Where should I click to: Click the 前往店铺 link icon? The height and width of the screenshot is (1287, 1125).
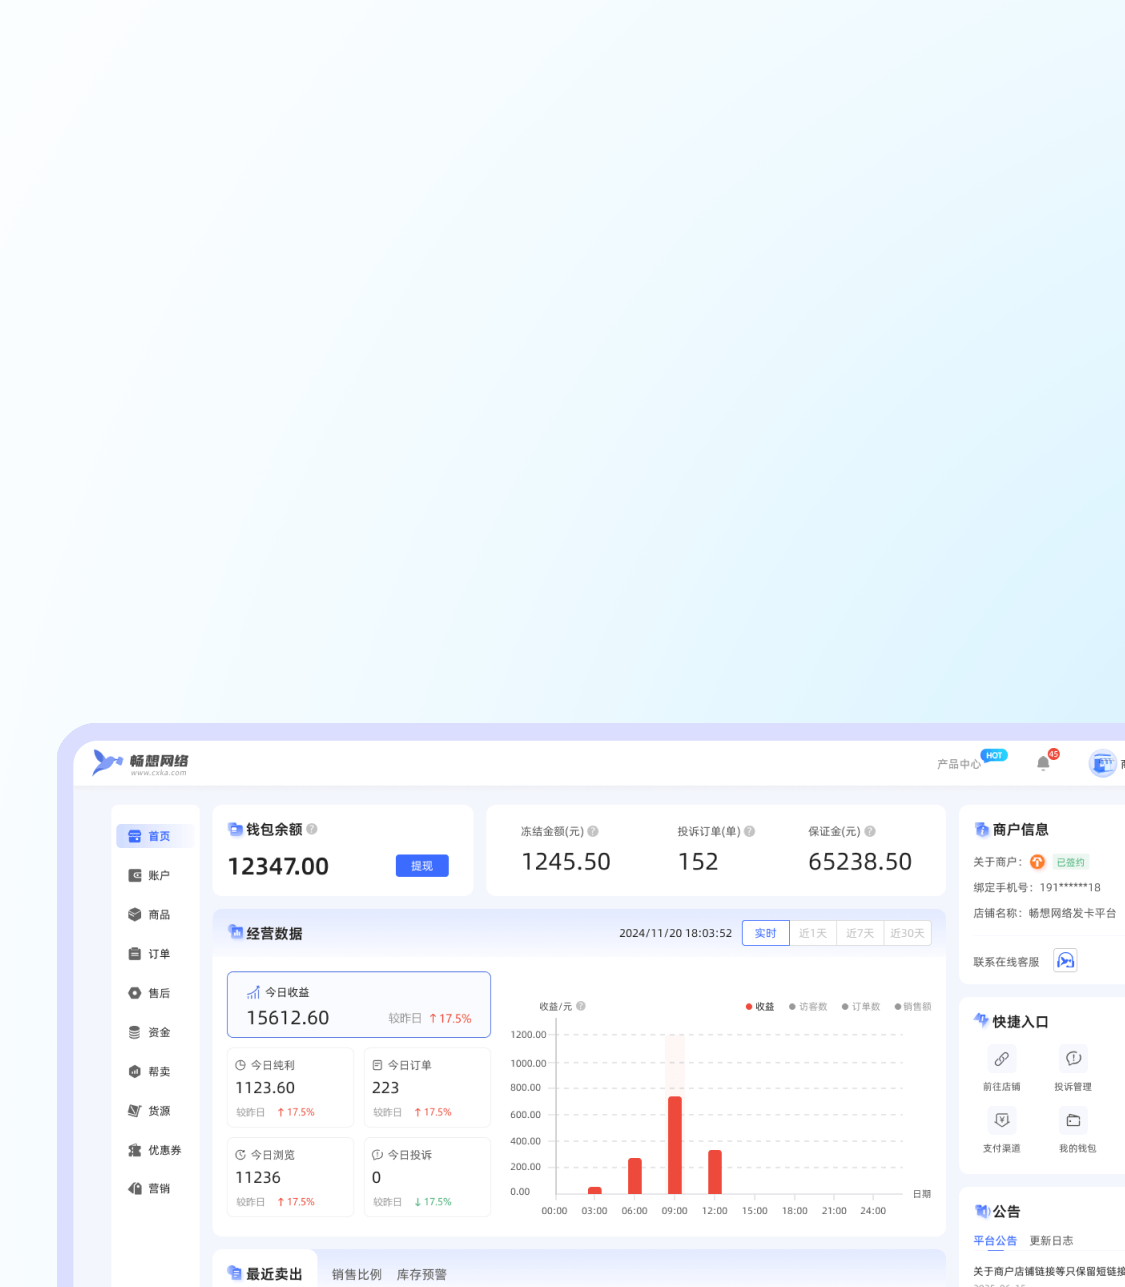(x=1001, y=1059)
